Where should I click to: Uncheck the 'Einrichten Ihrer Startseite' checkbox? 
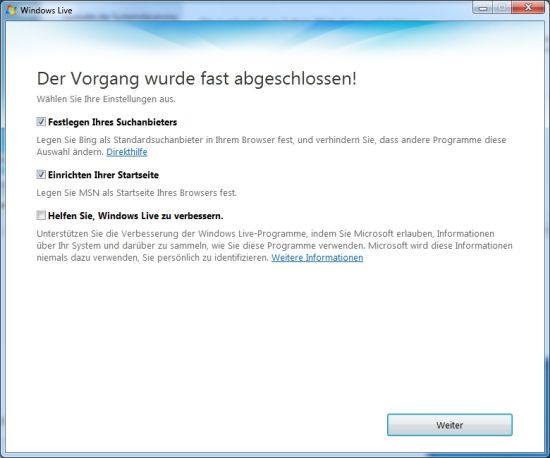pyautogui.click(x=41, y=174)
